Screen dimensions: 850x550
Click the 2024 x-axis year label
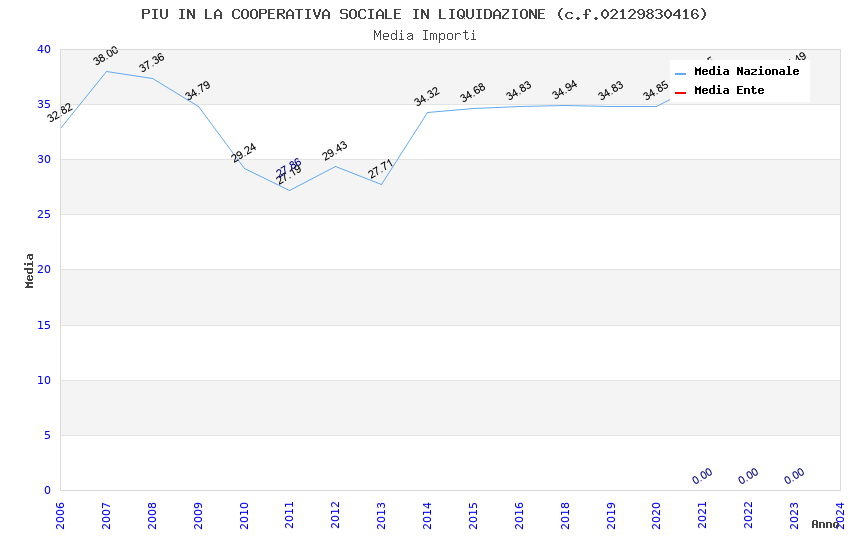pos(840,515)
